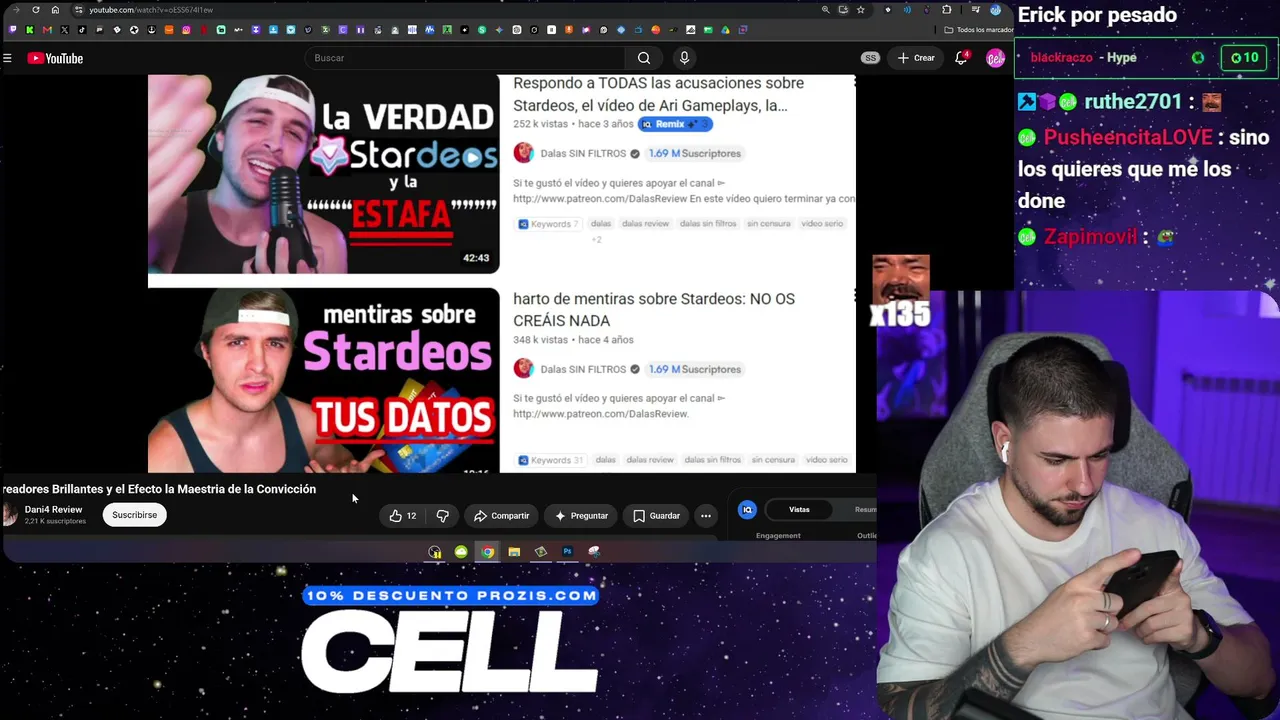The image size is (1280, 720).
Task: Like the video with thumbs up
Action: click(x=403, y=516)
